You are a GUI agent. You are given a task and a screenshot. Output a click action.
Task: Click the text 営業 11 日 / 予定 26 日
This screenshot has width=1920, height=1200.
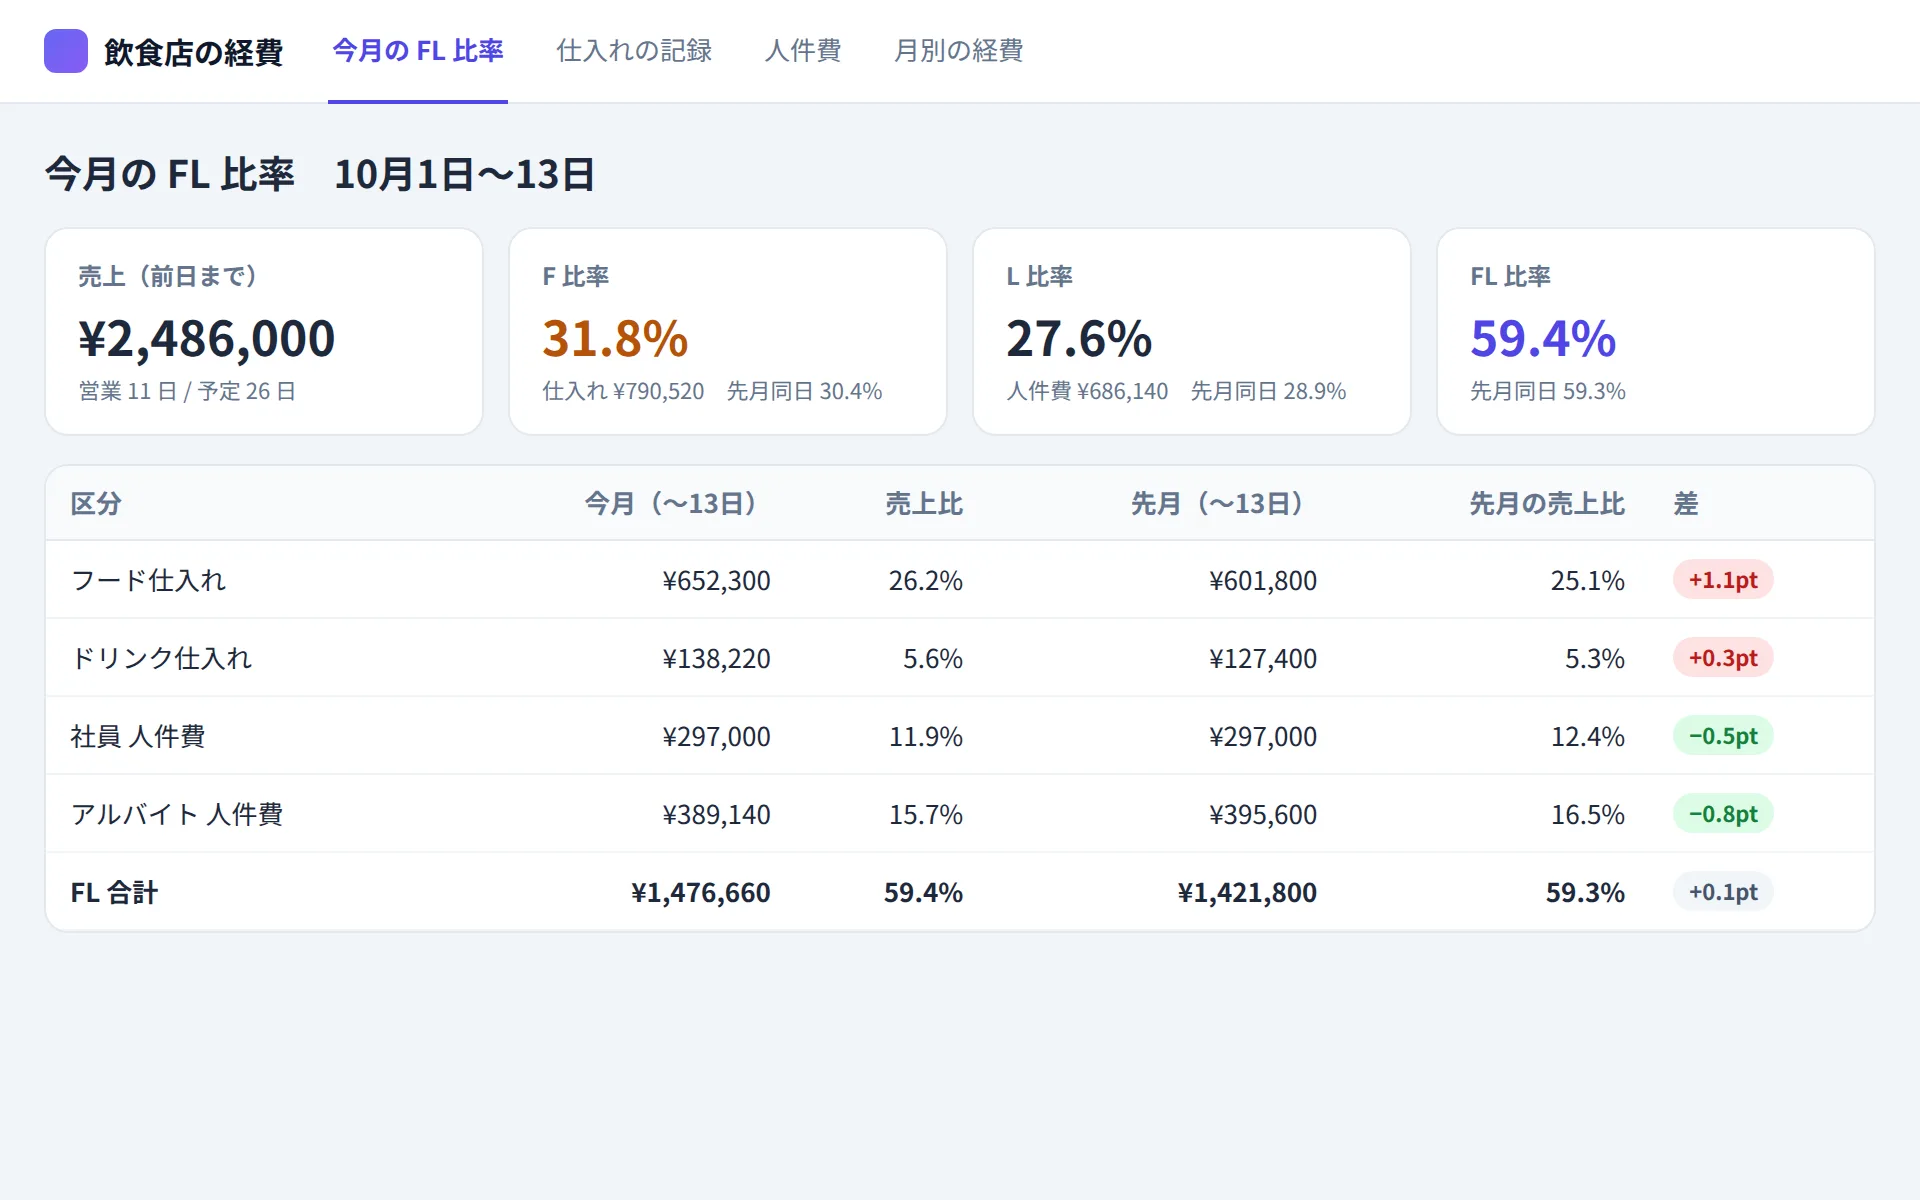(187, 391)
